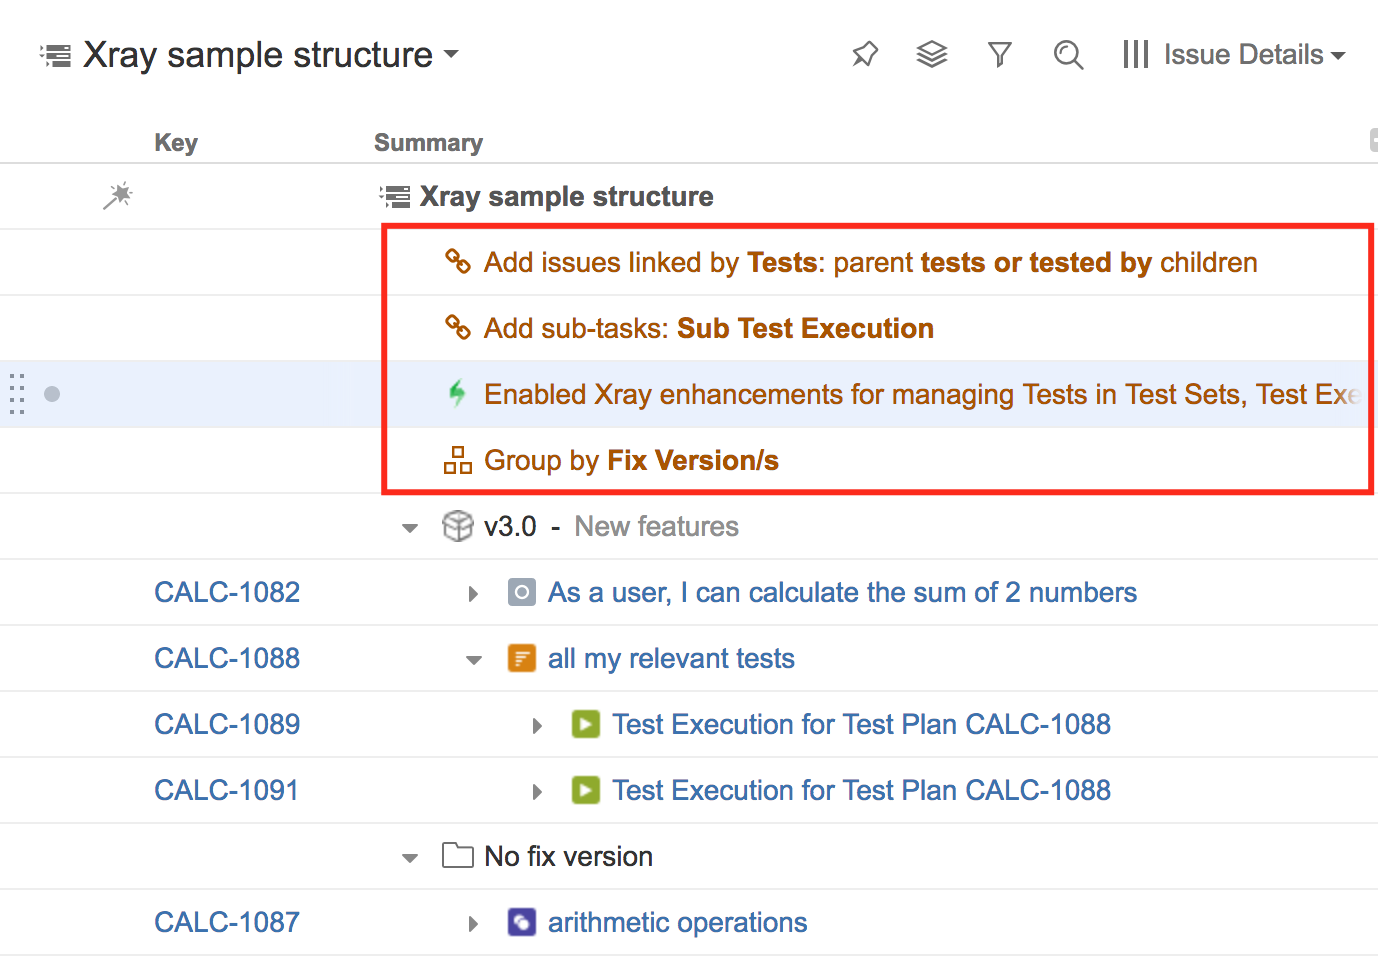The height and width of the screenshot is (980, 1378).
Task: Click the link icon of sub-tasks generator
Action: [x=458, y=327]
